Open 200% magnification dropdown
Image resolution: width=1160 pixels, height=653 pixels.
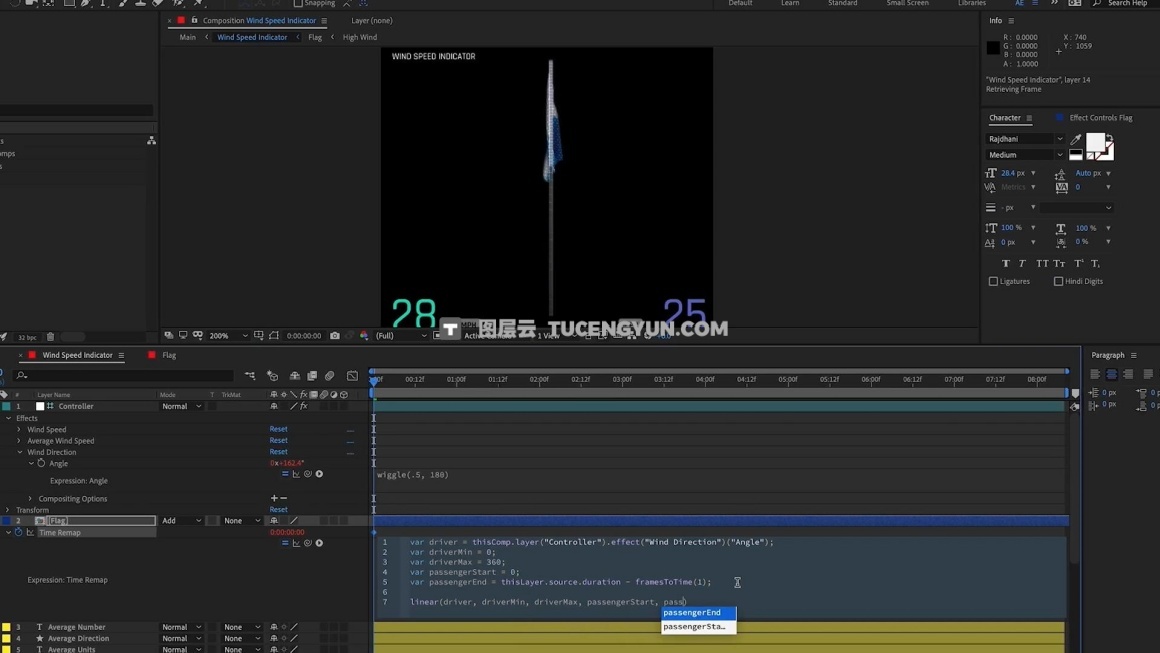tap(228, 336)
